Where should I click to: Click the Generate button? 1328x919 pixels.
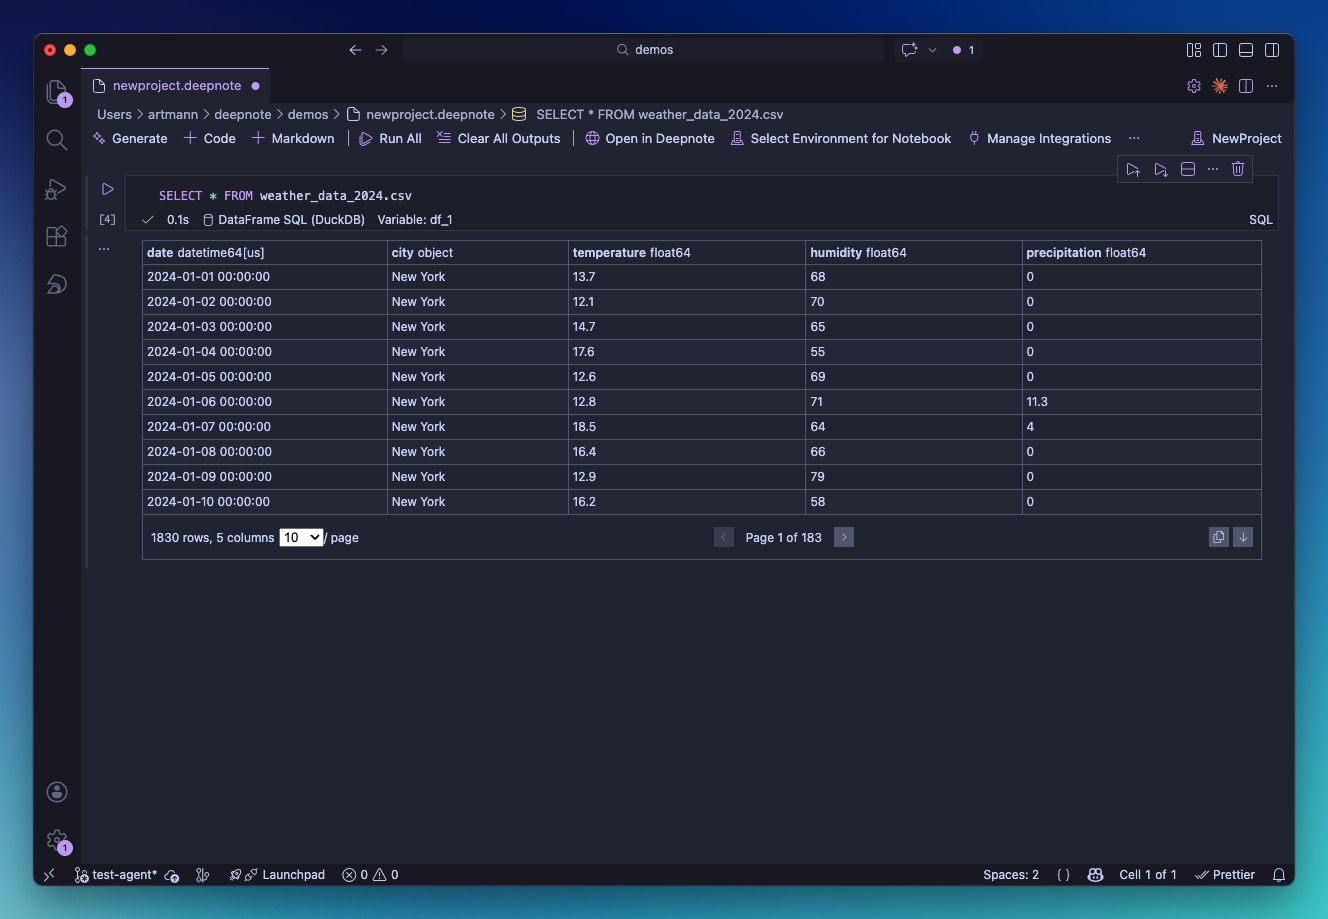click(130, 139)
